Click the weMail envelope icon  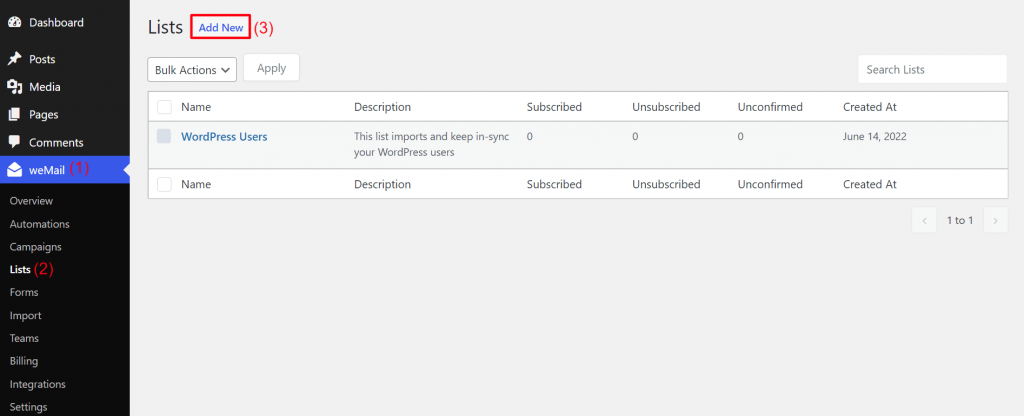tap(14, 170)
